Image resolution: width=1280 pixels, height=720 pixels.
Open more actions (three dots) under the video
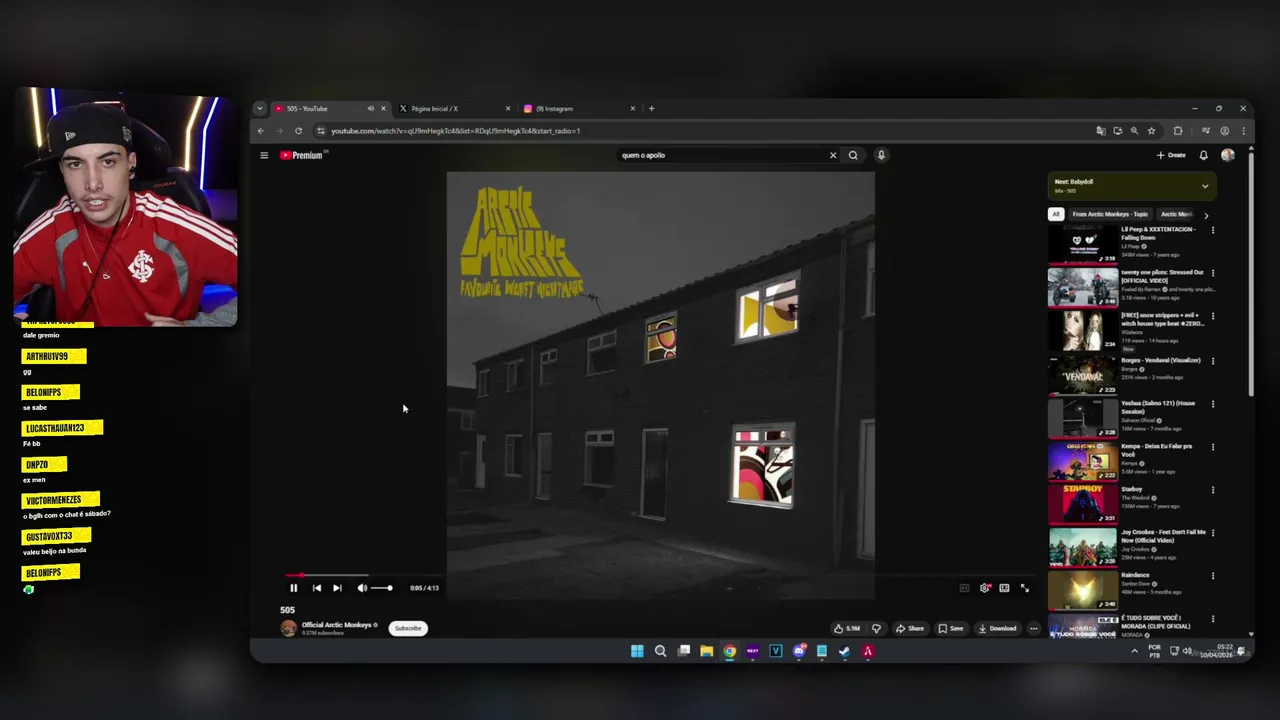[1034, 628]
